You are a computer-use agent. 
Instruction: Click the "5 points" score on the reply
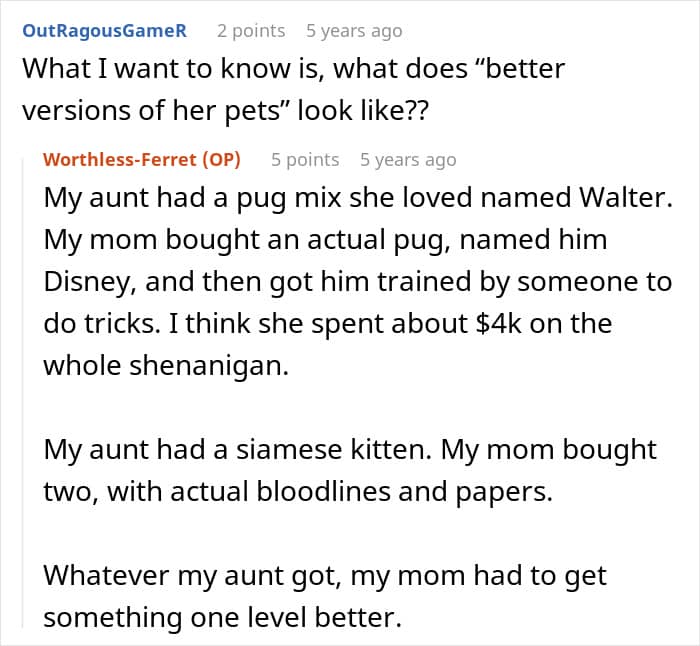(305, 160)
